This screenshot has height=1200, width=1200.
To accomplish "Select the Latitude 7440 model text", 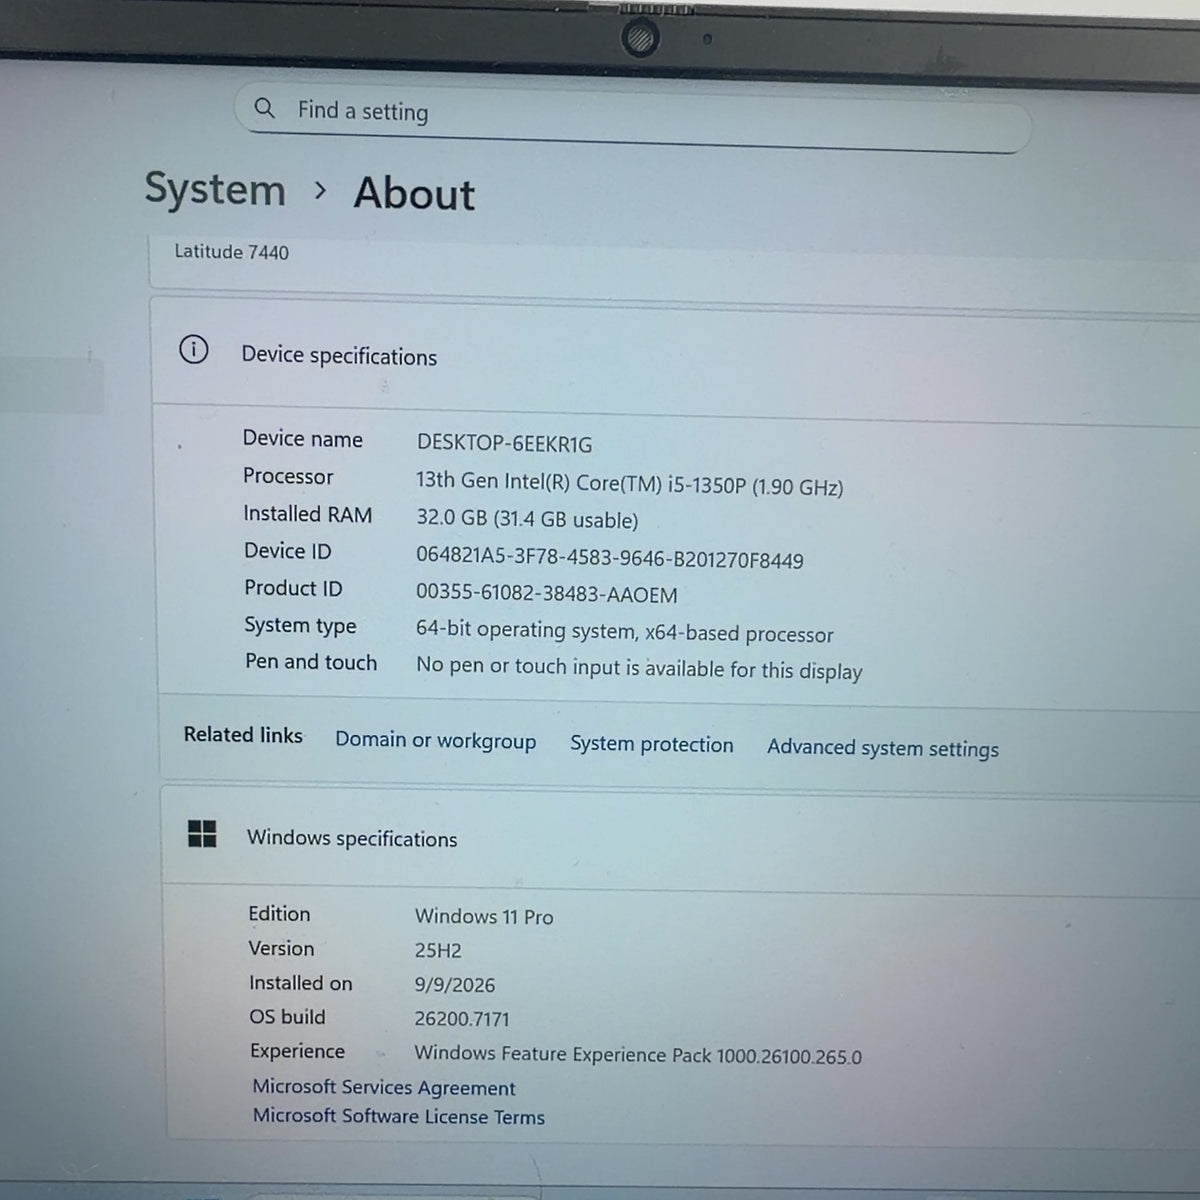I will click(231, 252).
